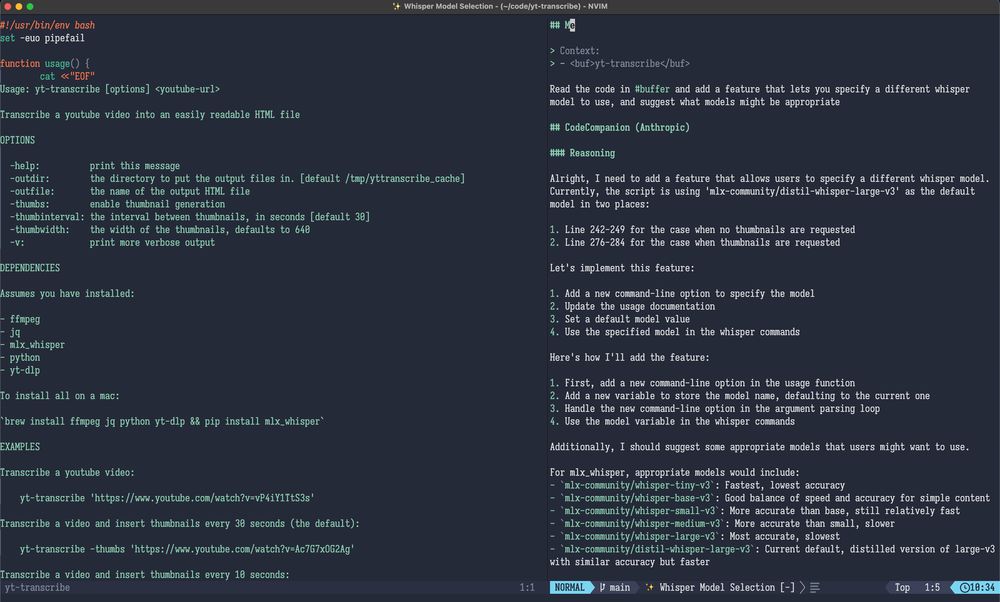The width and height of the screenshot is (1000, 602).
Task: Click the 'main' branch name in status line
Action: click(x=619, y=587)
